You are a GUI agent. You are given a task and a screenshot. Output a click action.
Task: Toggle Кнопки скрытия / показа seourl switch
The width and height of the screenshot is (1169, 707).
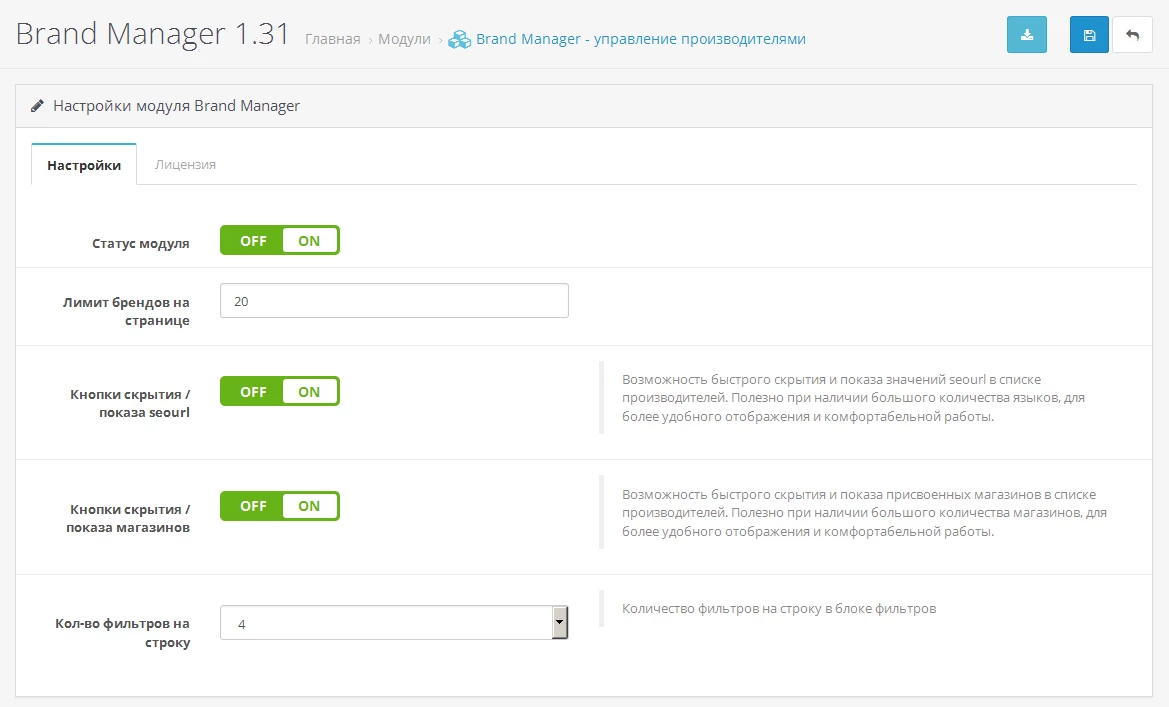click(280, 391)
